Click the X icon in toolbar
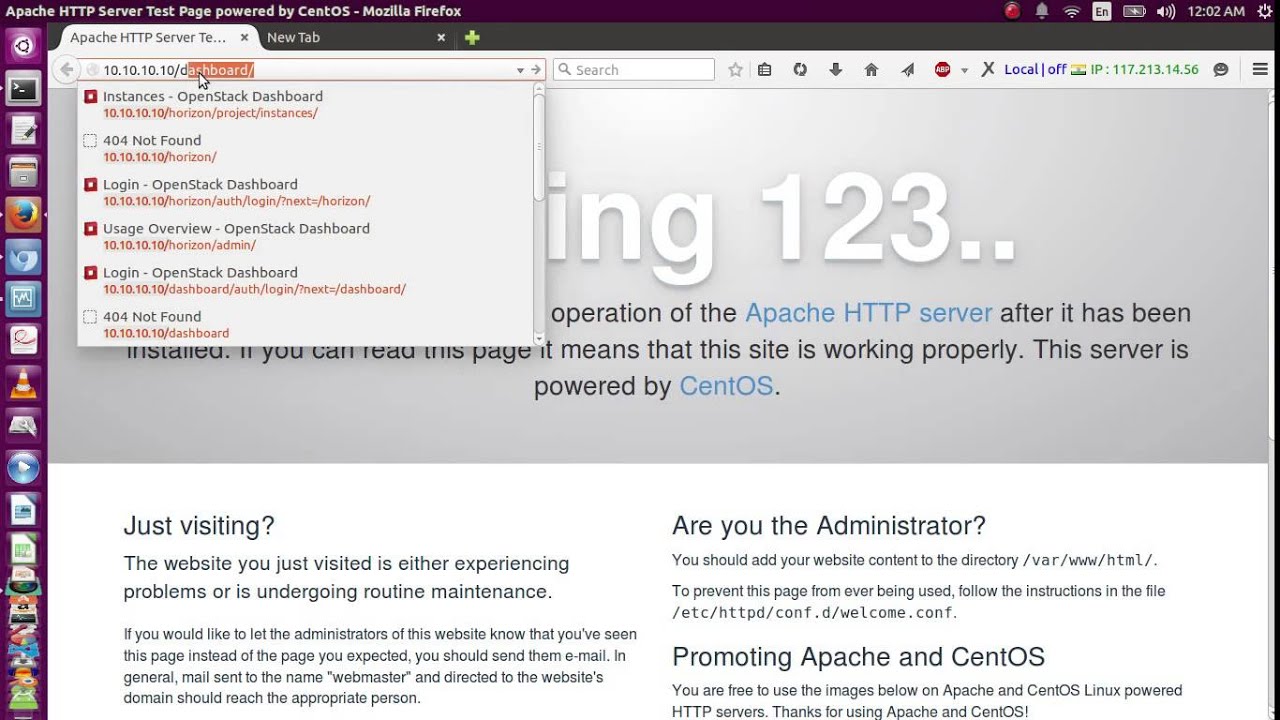The image size is (1280, 720). coord(987,70)
